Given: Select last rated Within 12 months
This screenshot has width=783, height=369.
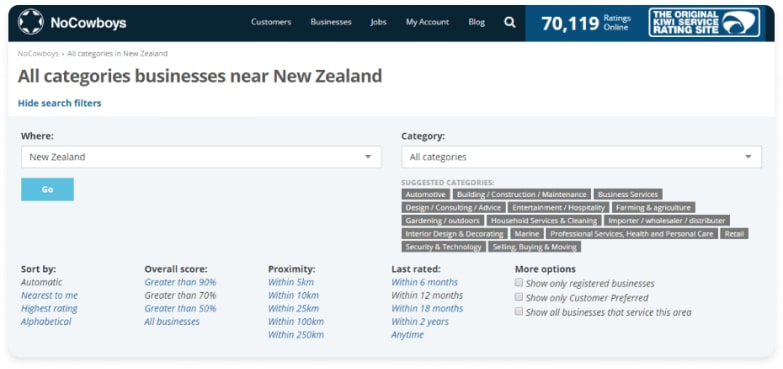Looking at the screenshot, I should 427,296.
